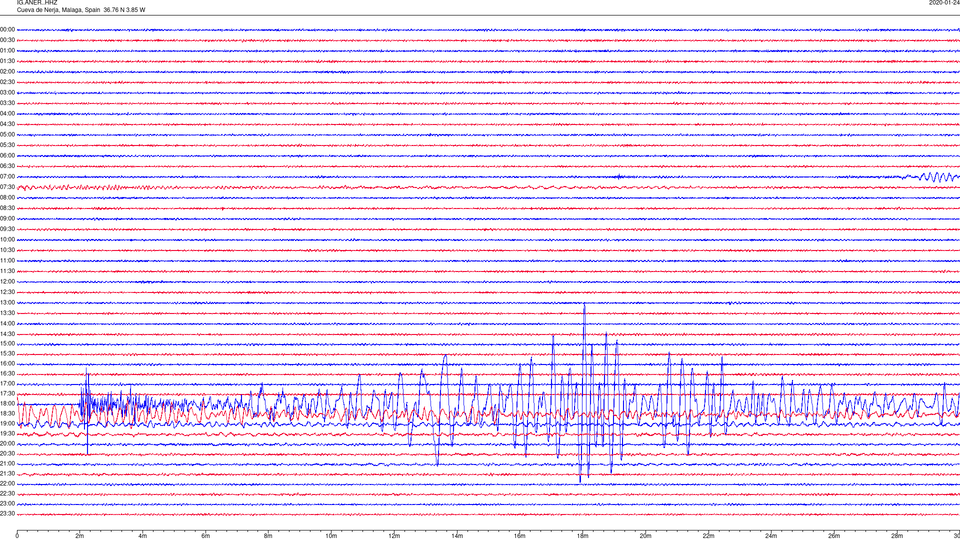Select the 06:00 time label
Image resolution: width=960 pixels, height=540 pixels.
pos(7,156)
